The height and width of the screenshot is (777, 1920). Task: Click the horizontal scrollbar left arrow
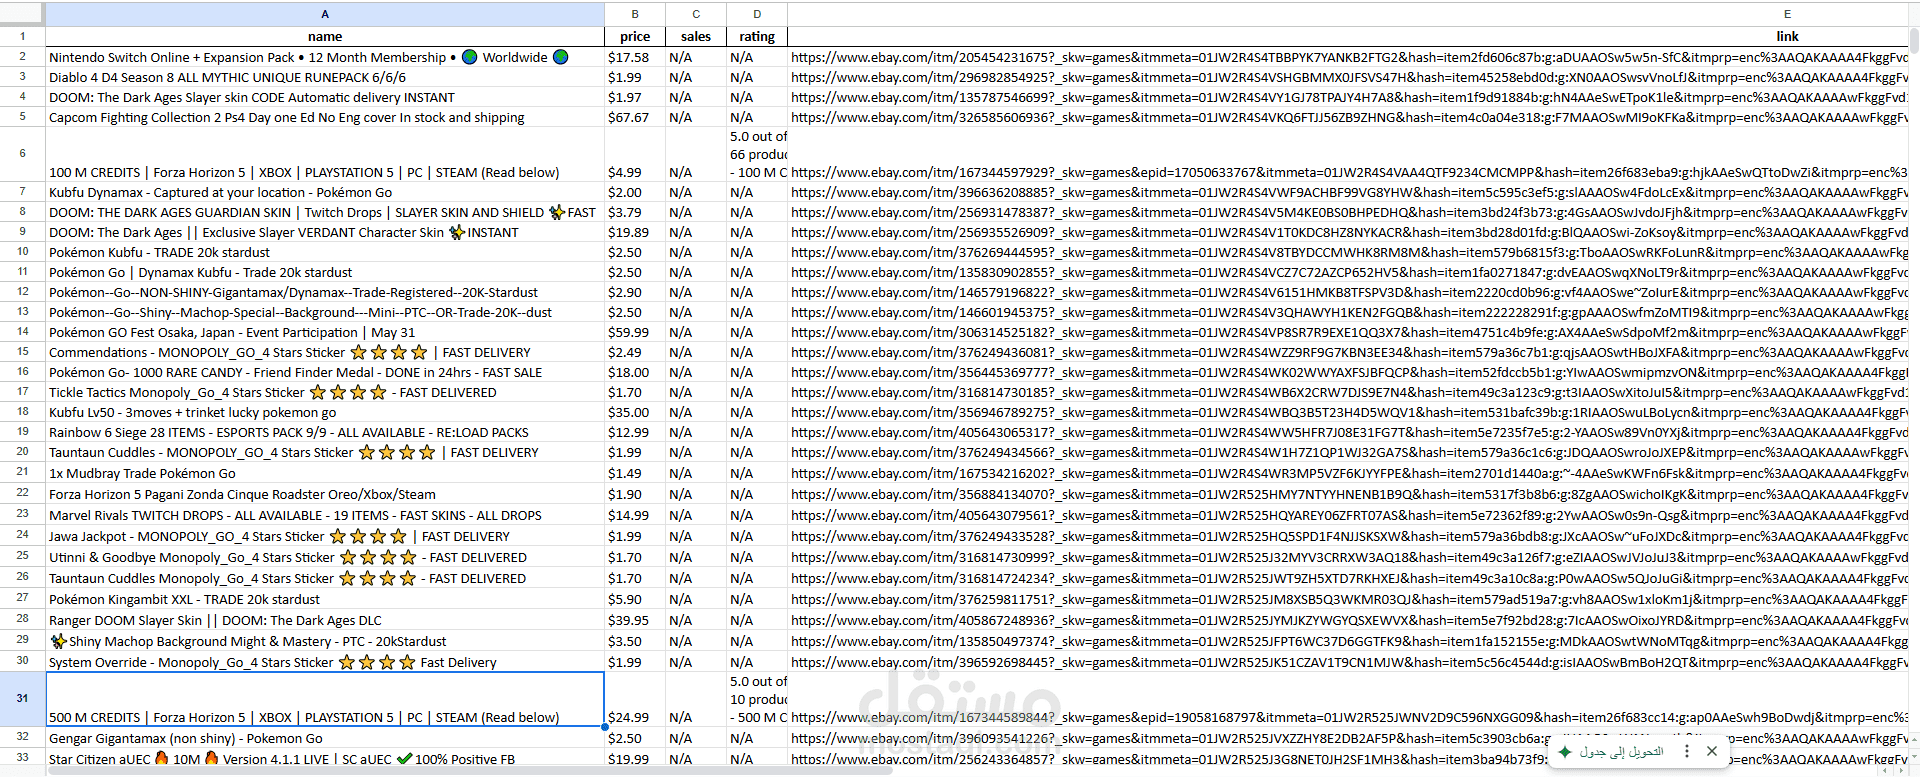point(1885,771)
